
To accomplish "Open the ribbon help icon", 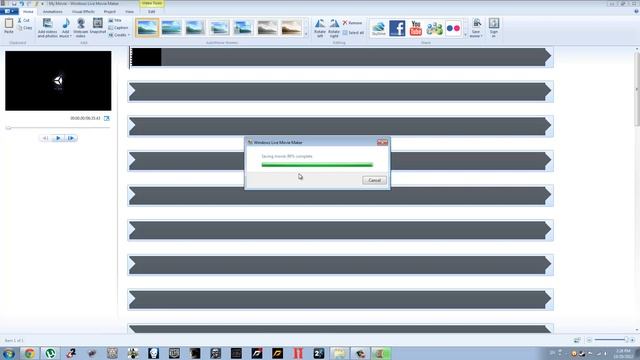I will point(636,11).
